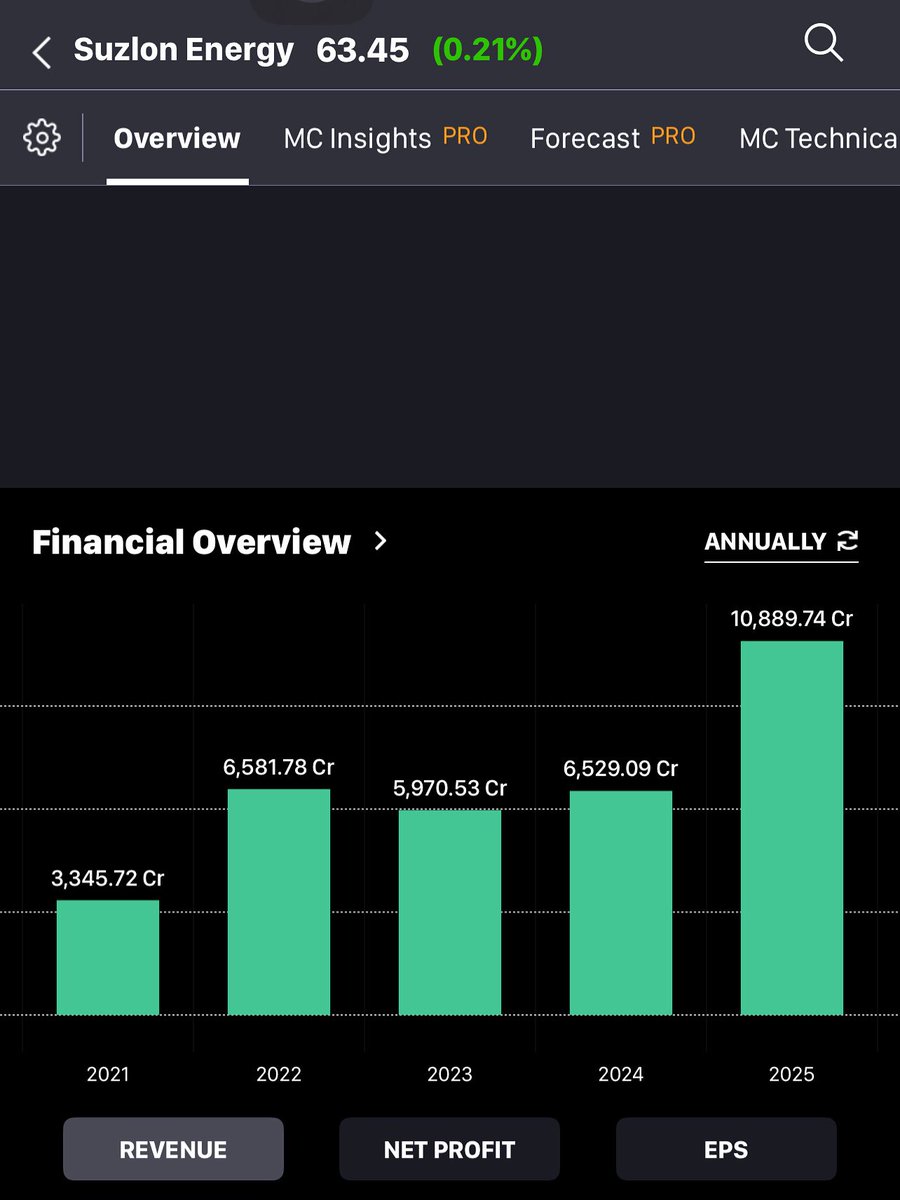This screenshot has height=1200, width=900.
Task: Click the 3,345.72 Cr value label
Action: (108, 878)
